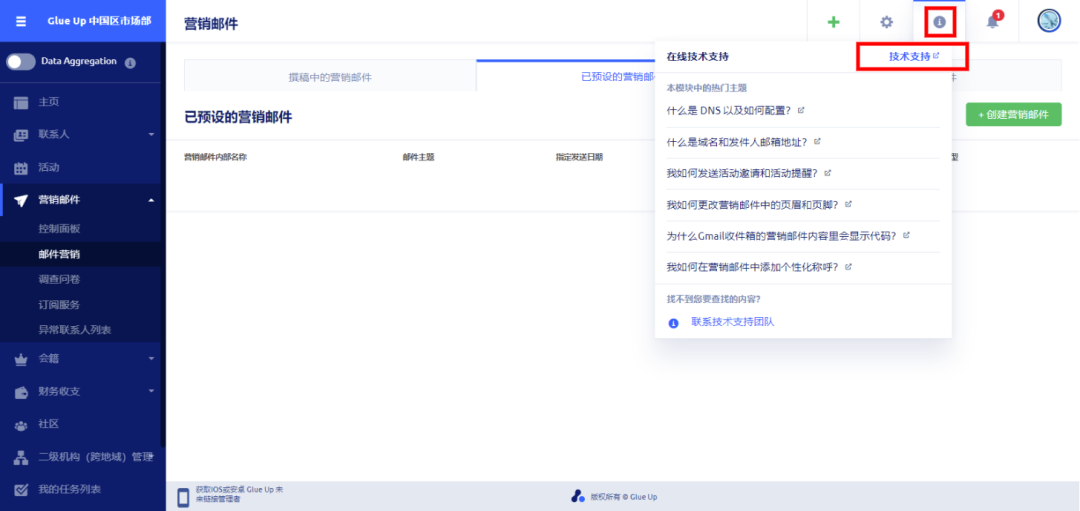This screenshot has width=1080, height=511.
Task: Open the 技术支持 link
Action: click(x=909, y=56)
